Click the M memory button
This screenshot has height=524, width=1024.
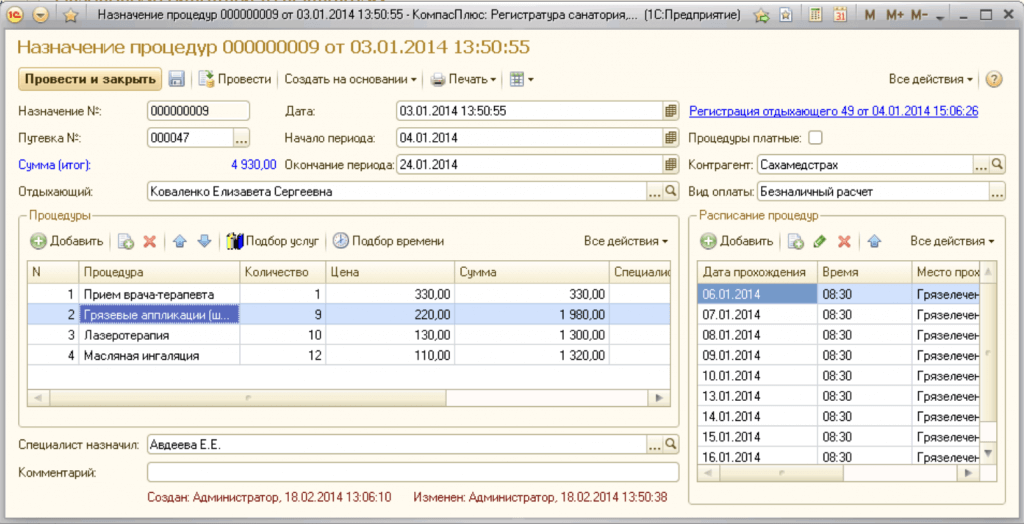pyautogui.click(x=869, y=15)
